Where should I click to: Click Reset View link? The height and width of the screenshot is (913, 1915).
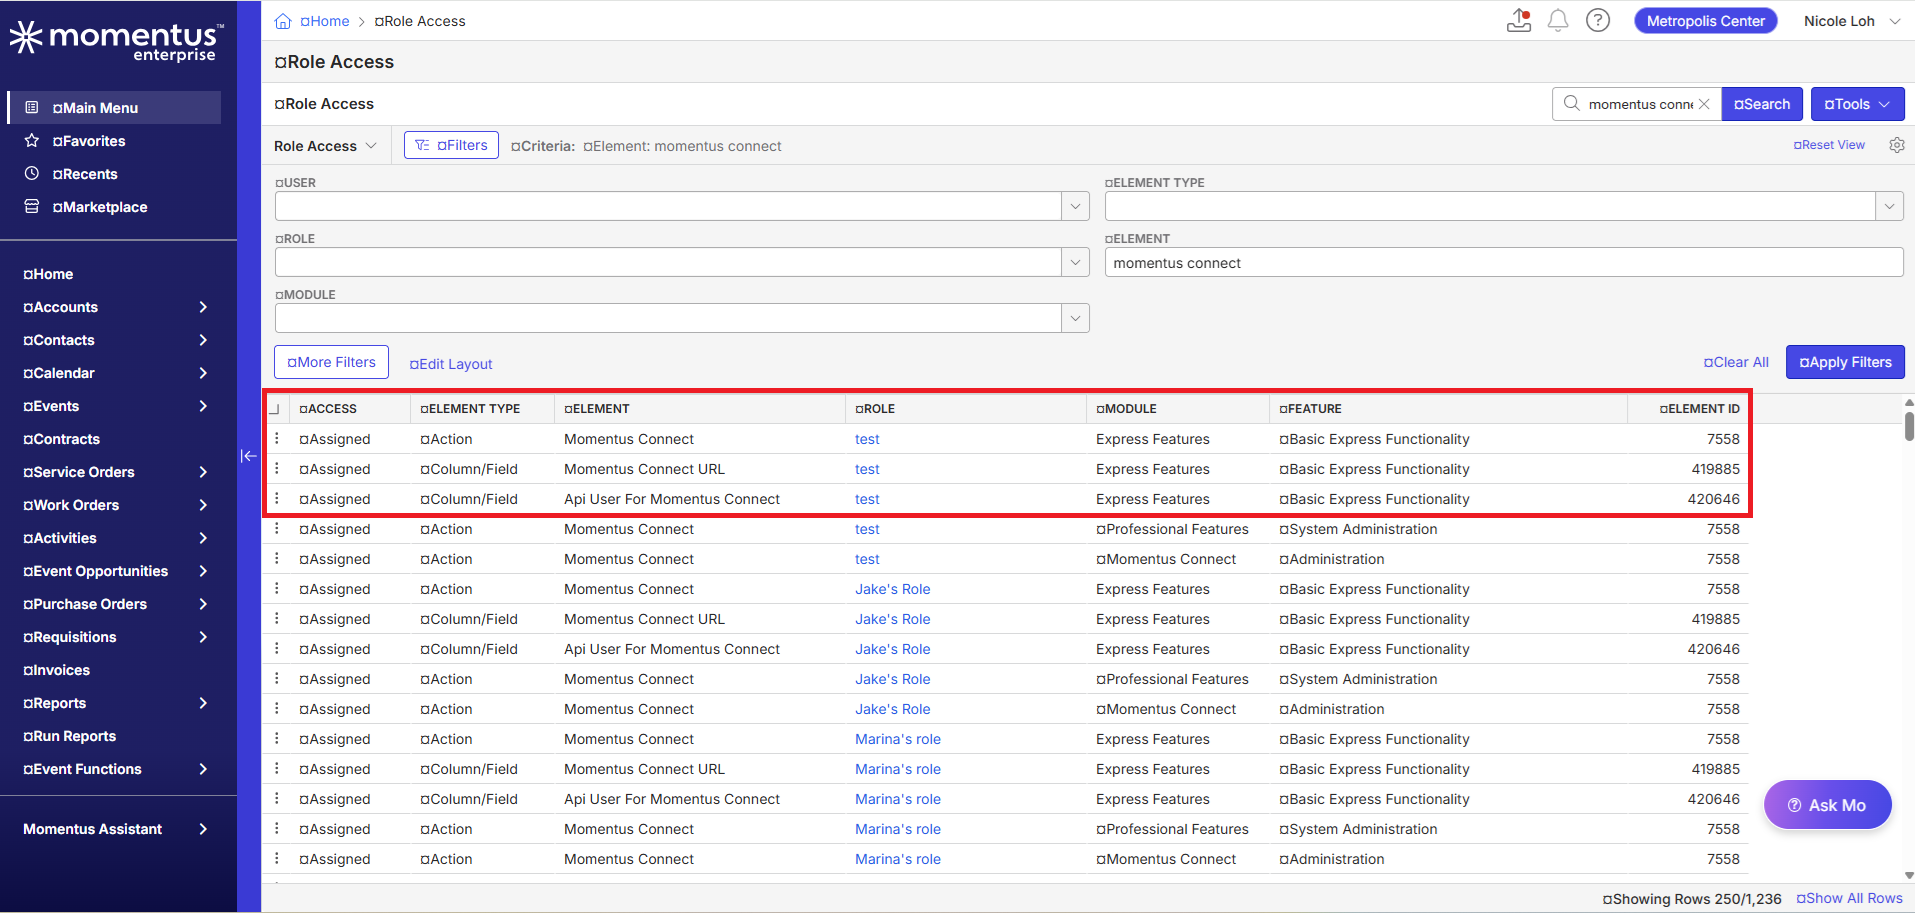coord(1829,145)
